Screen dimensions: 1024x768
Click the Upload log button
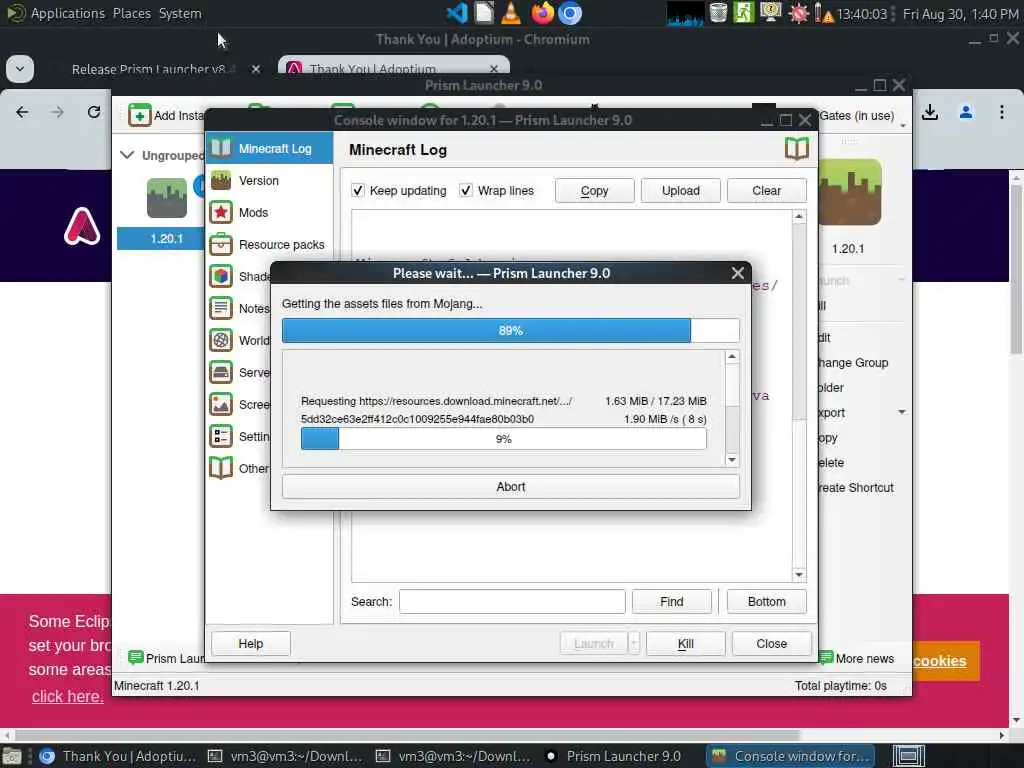680,191
